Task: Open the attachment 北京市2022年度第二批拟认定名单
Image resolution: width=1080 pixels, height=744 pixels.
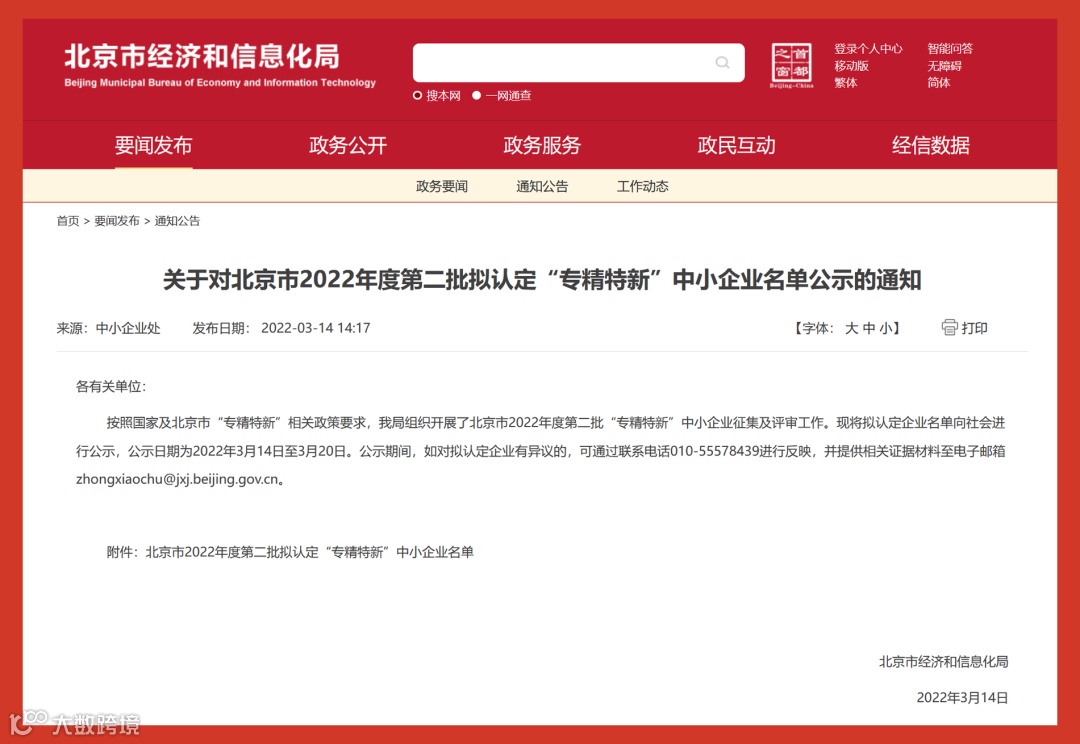Action: point(309,552)
